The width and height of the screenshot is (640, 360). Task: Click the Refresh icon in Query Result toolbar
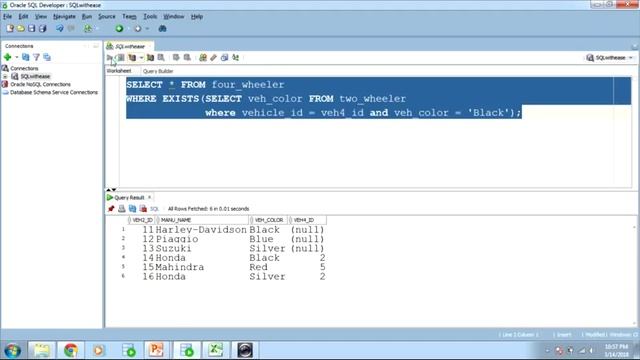coord(132,209)
